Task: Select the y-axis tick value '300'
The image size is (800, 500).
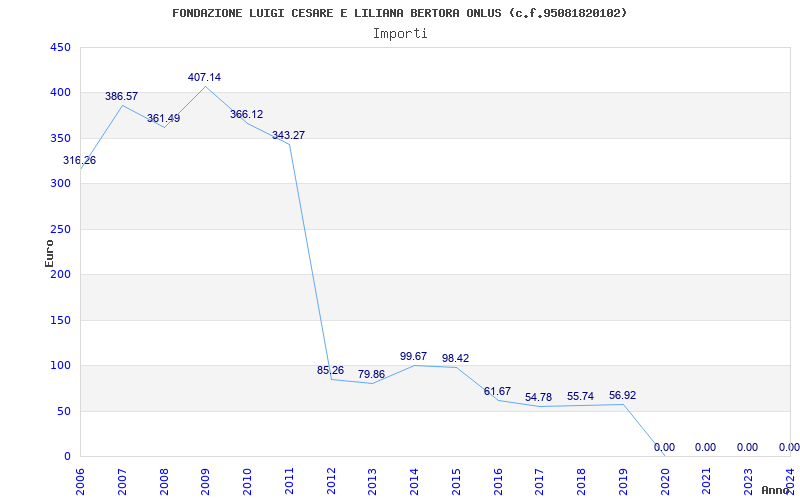Action: 60,184
